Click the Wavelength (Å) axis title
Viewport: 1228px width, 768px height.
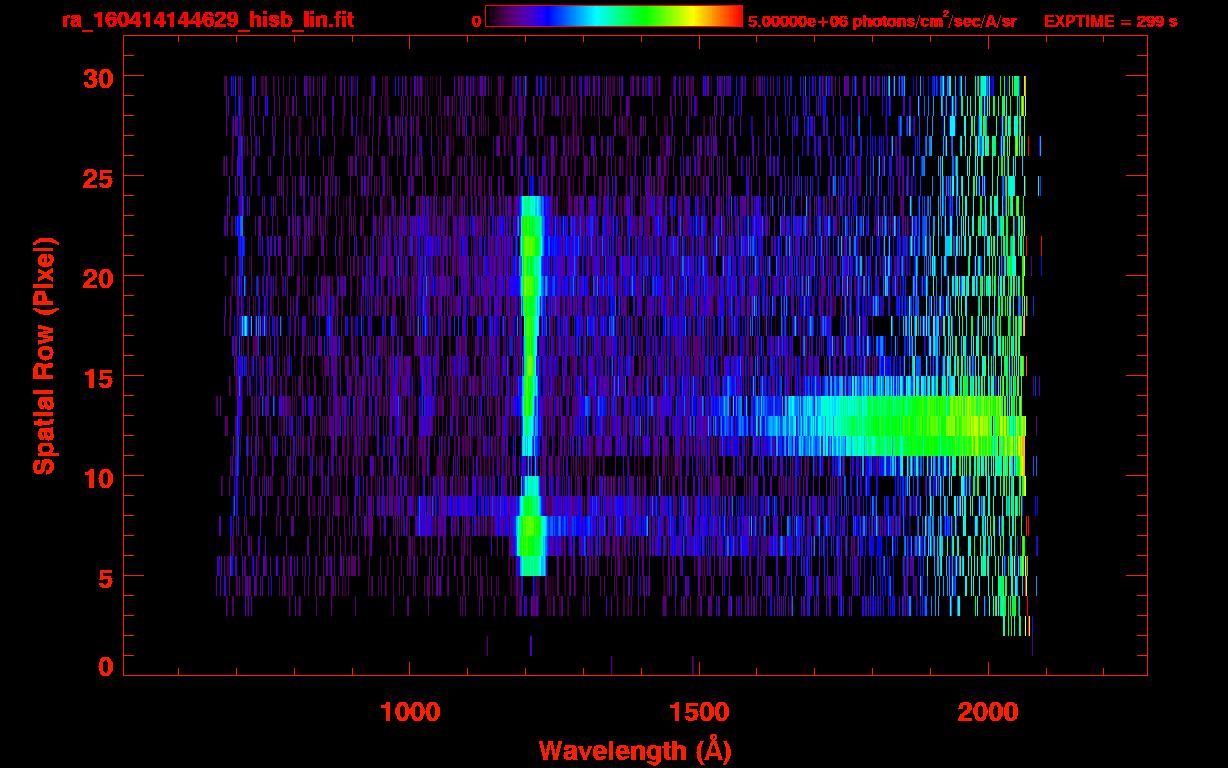pos(634,750)
